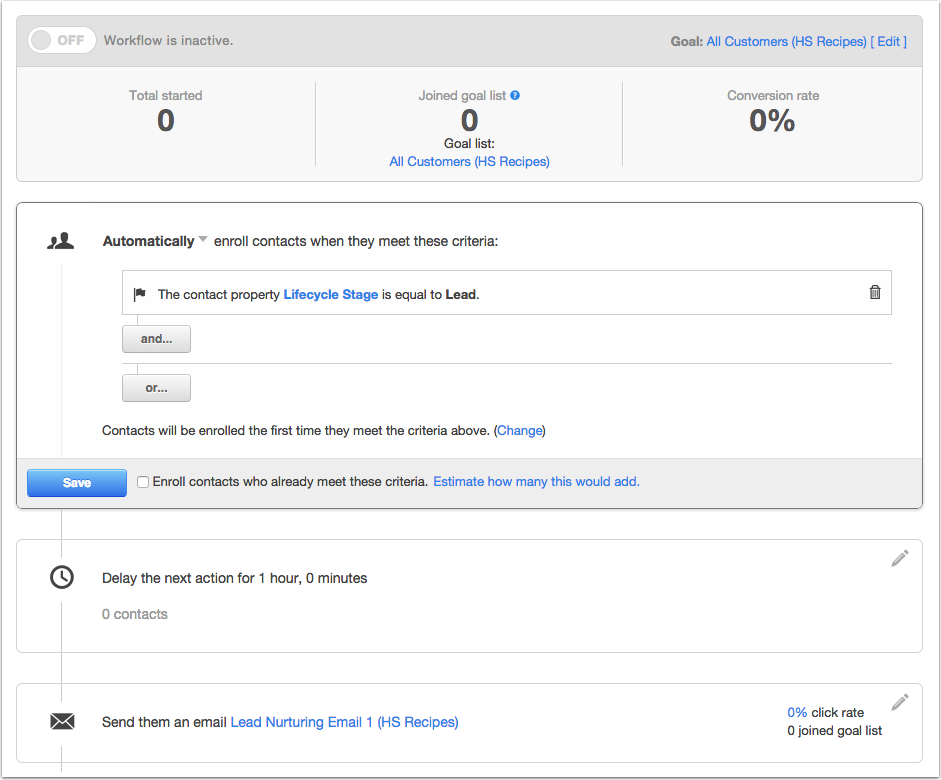Toggle the workflow OFF switch to on
Image resolution: width=941 pixels, height=780 pixels.
click(x=62, y=40)
